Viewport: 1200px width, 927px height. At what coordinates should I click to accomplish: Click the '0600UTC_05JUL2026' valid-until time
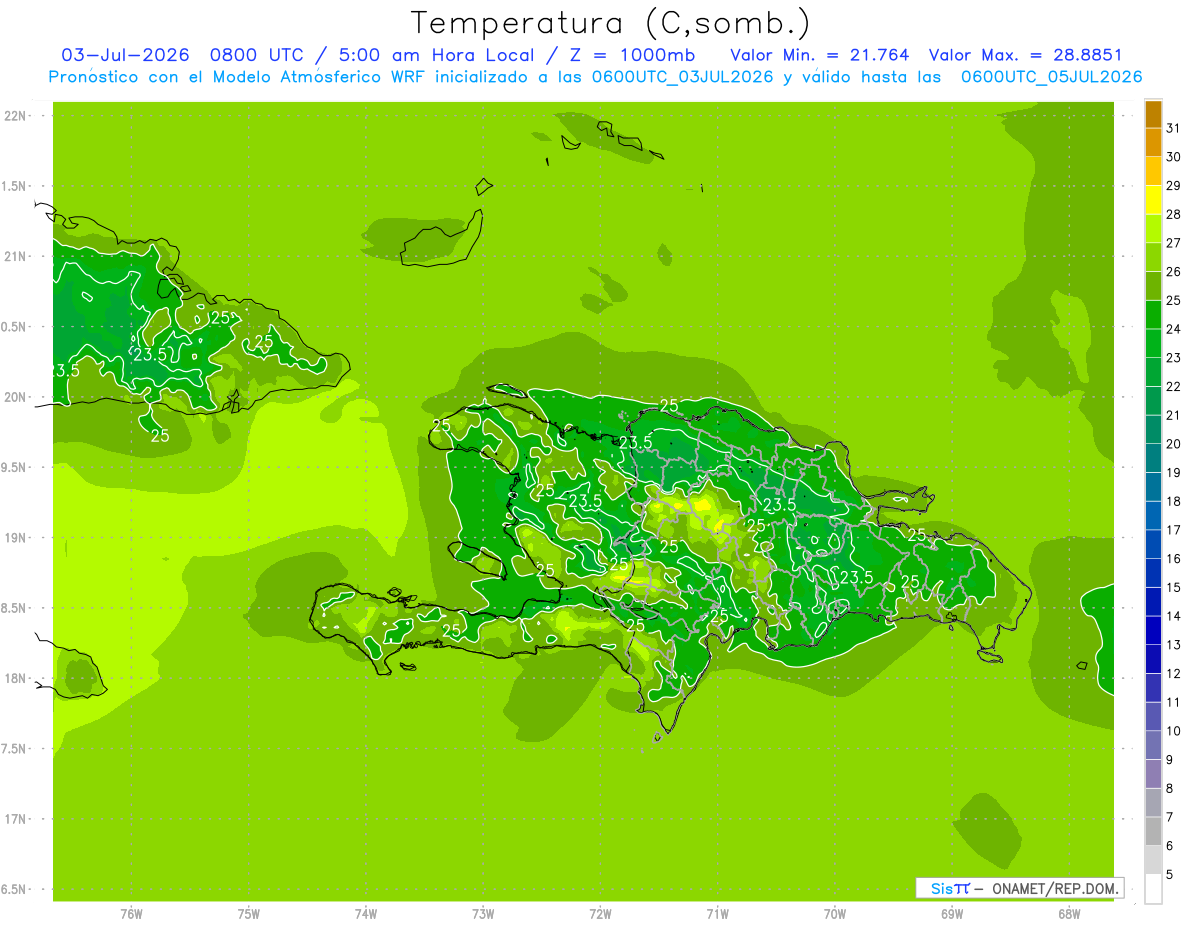point(1051,77)
